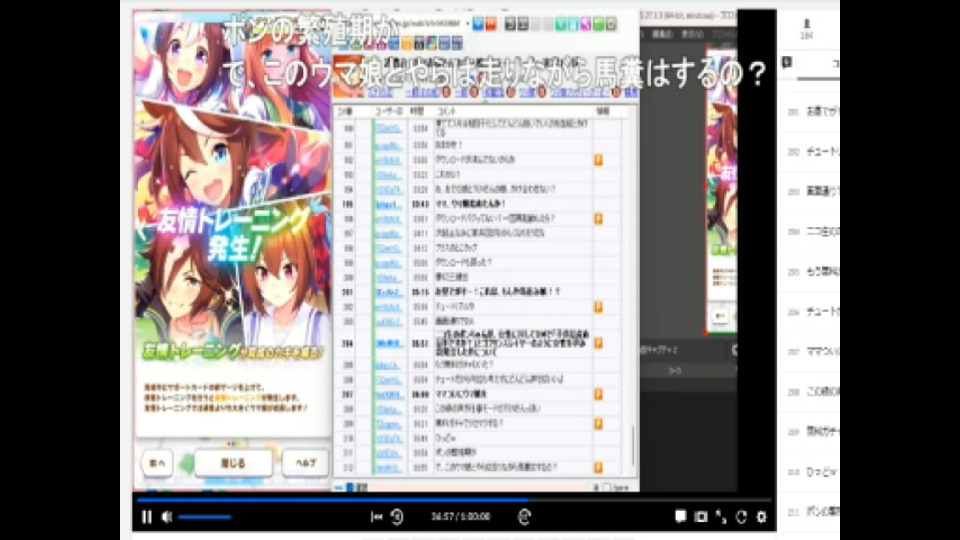Select the comment tab icon in right panel
This screenshot has width=960, height=540.
point(787,62)
